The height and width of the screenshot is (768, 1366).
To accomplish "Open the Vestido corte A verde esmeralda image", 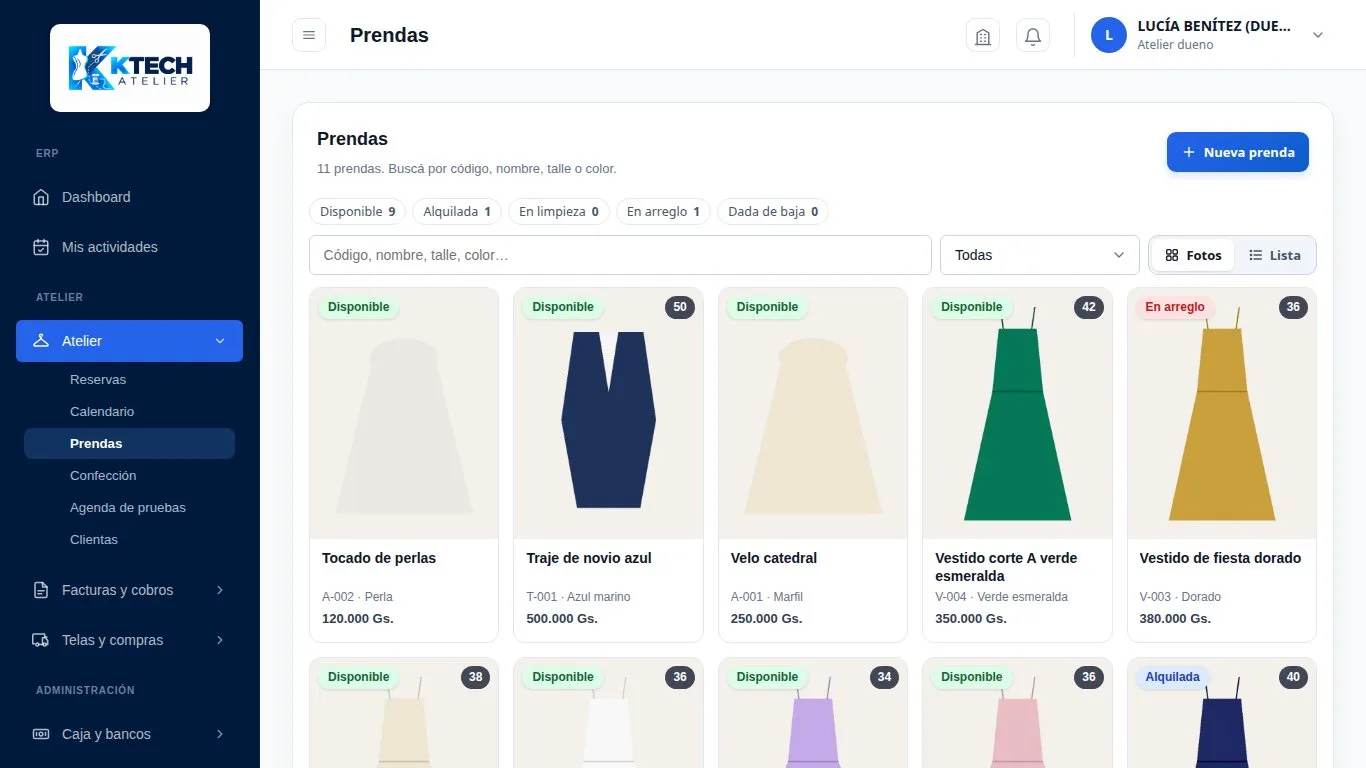I will 1017,414.
